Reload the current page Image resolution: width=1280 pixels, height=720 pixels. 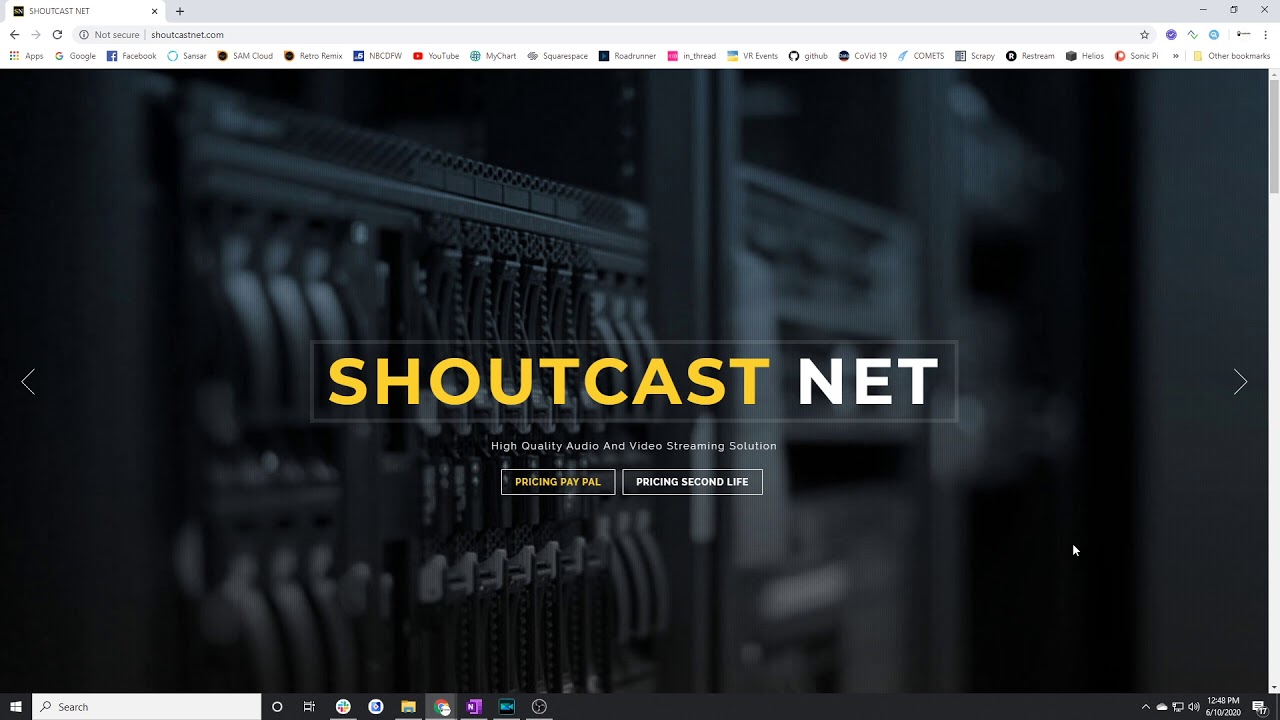tap(57, 34)
